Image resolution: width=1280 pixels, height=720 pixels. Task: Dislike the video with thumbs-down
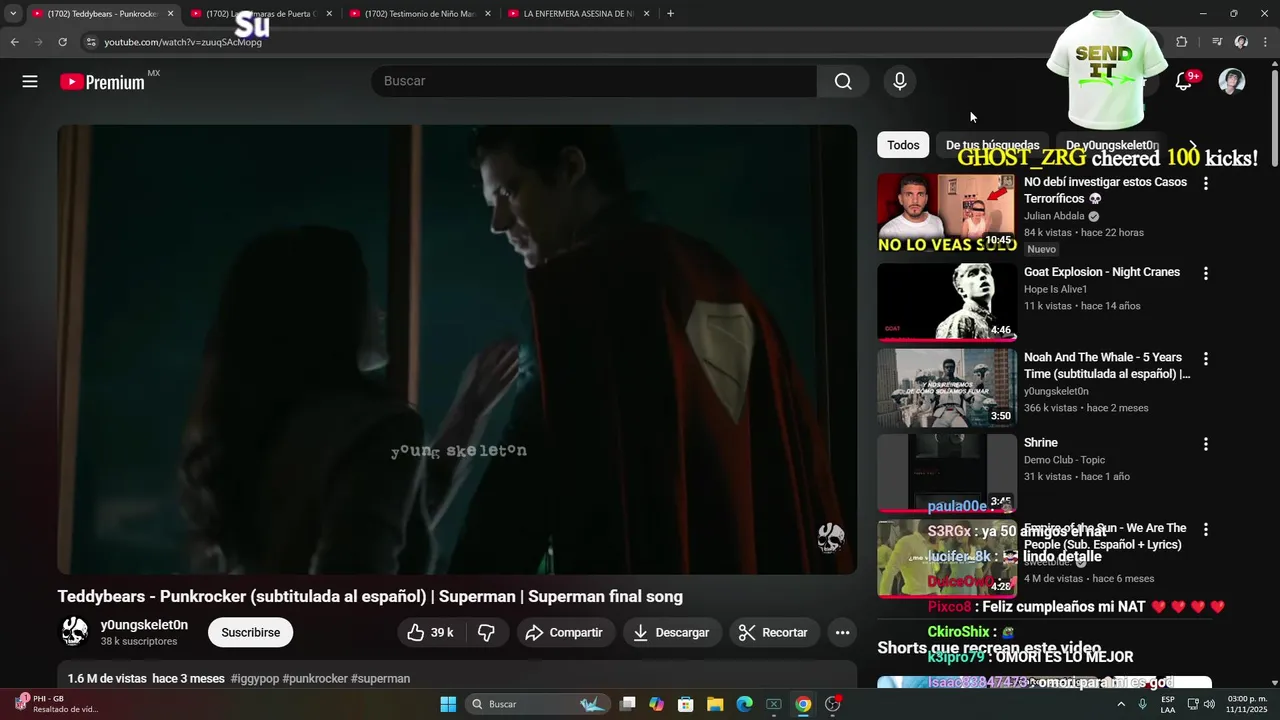coord(487,633)
